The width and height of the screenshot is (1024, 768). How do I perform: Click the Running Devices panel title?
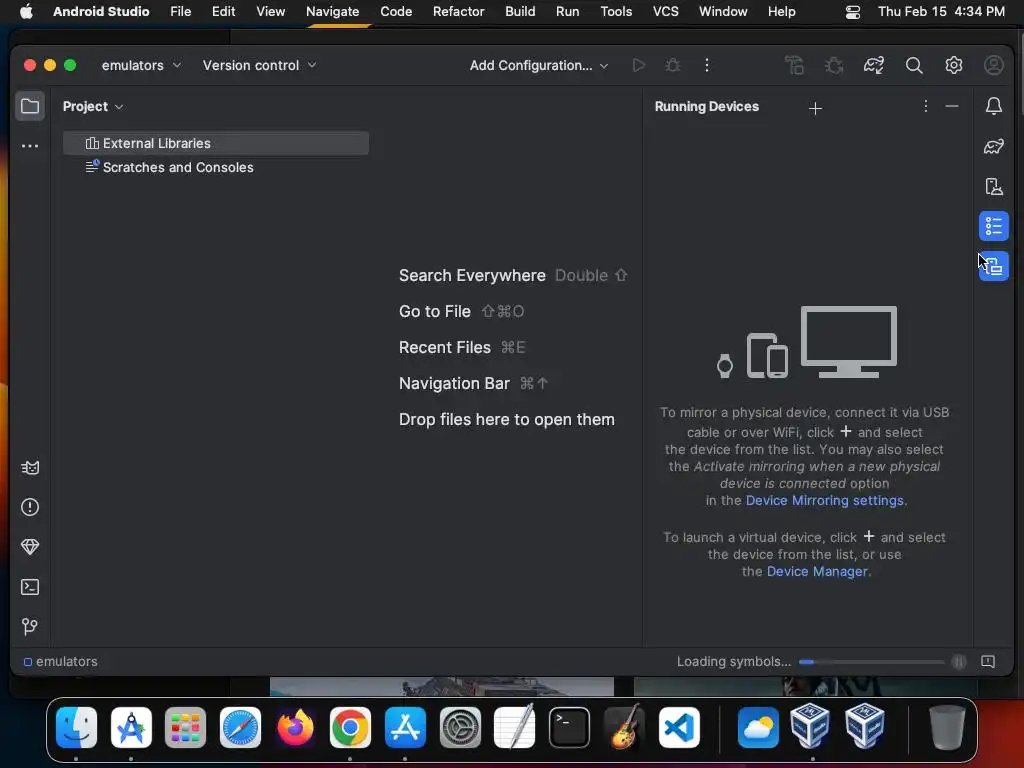click(x=707, y=106)
